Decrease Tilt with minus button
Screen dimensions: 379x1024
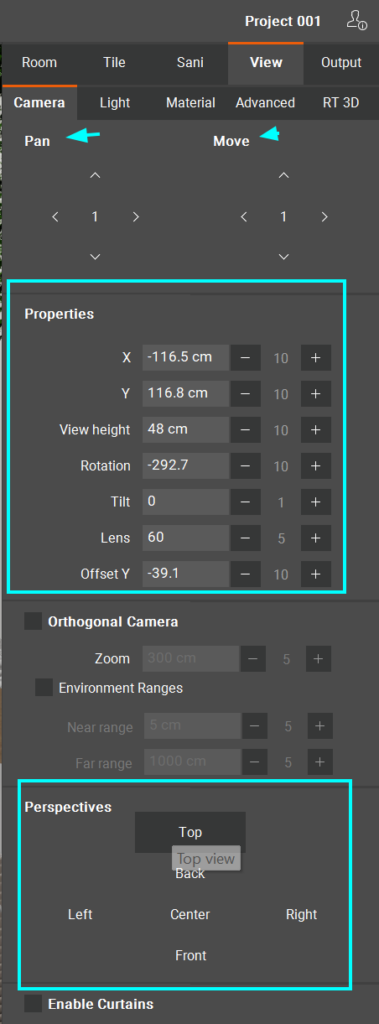tap(245, 502)
